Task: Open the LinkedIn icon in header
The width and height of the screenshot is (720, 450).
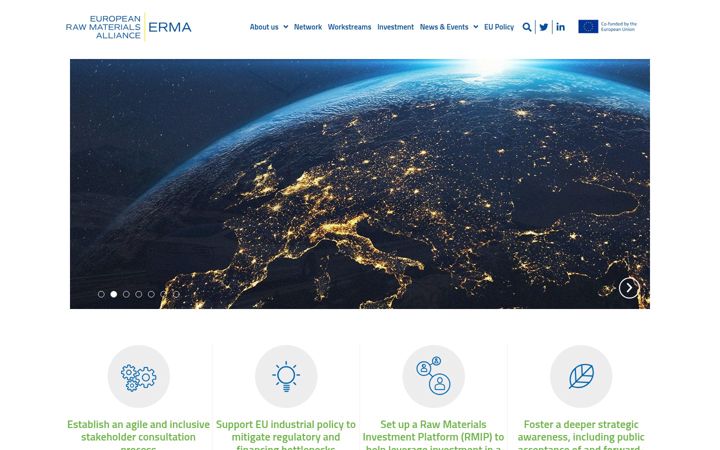Action: 560,27
